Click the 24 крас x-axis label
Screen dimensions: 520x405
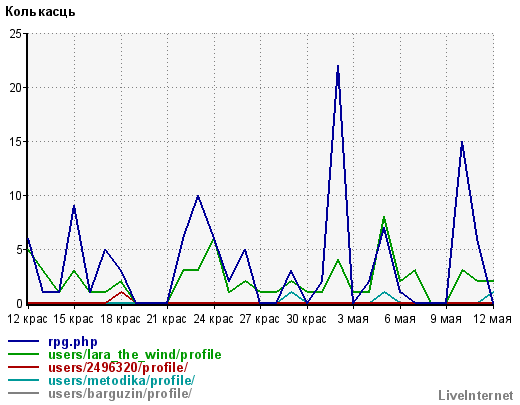coord(213,319)
